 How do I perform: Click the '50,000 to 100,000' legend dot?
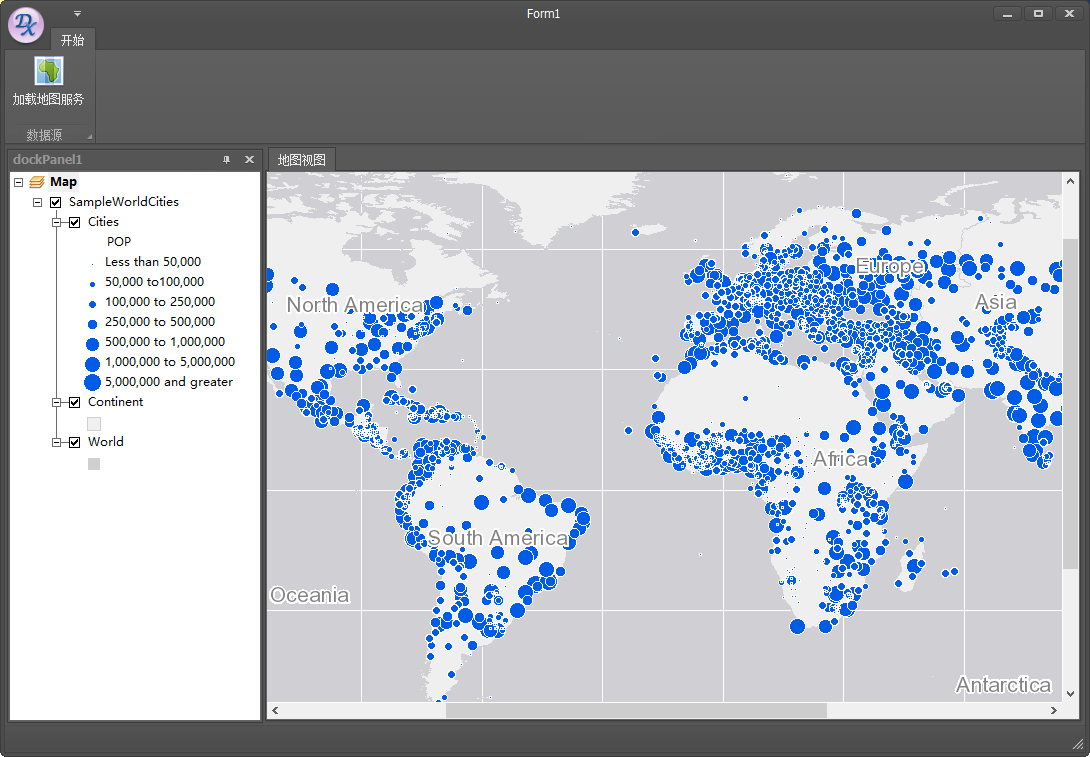(x=92, y=282)
